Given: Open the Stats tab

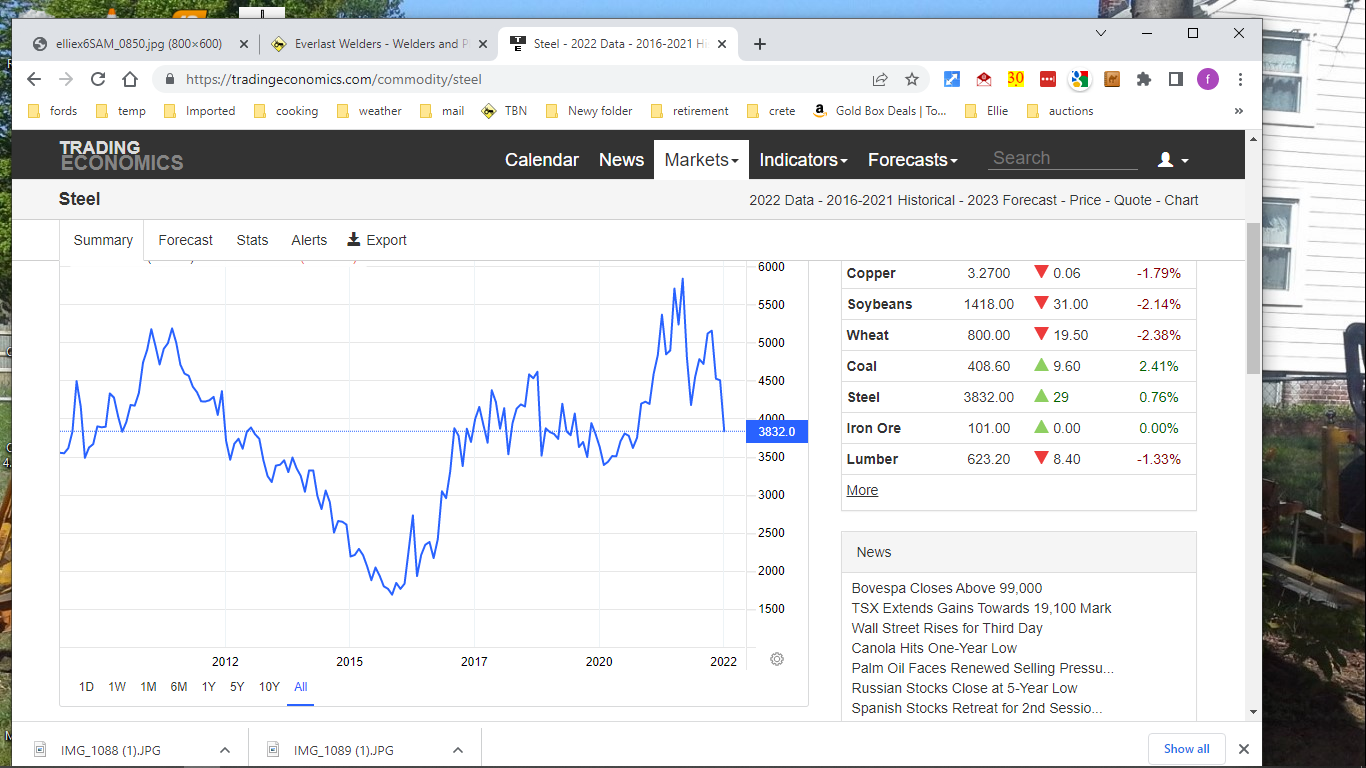Looking at the screenshot, I should [x=252, y=240].
